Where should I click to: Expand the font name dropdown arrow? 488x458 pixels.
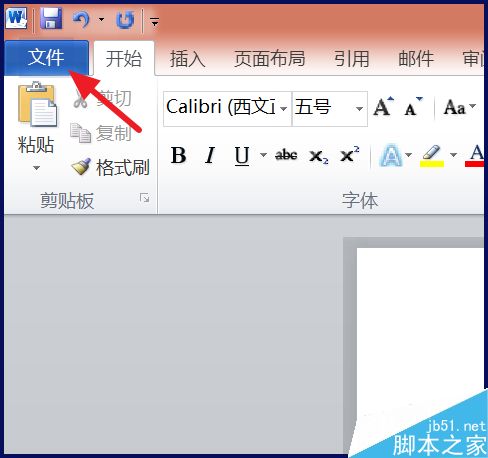(284, 109)
